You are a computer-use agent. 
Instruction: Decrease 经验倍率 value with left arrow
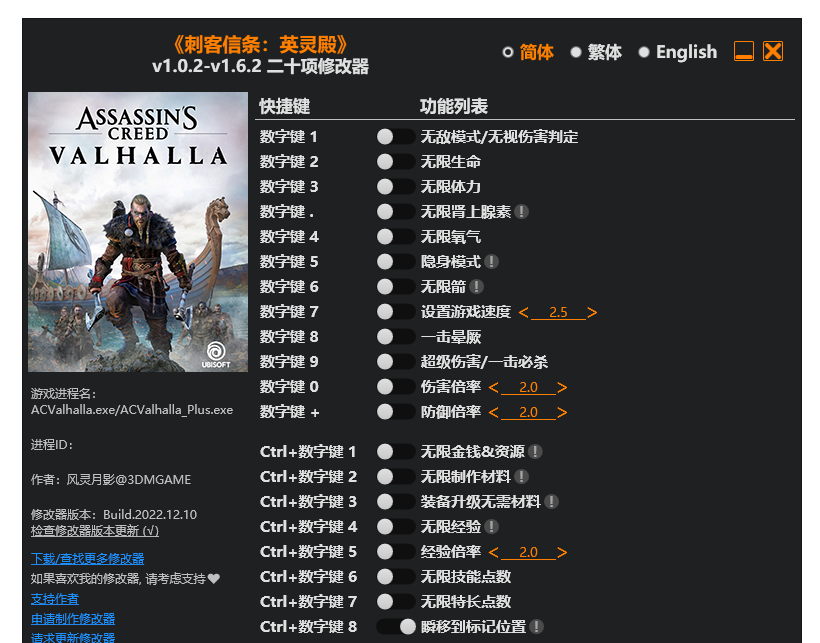point(494,553)
